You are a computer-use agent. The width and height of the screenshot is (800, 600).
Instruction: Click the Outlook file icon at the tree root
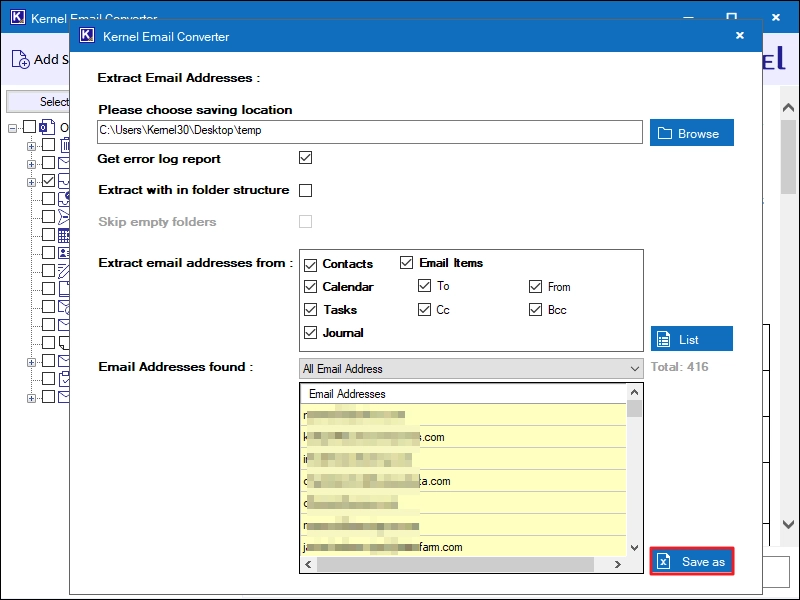coord(47,127)
